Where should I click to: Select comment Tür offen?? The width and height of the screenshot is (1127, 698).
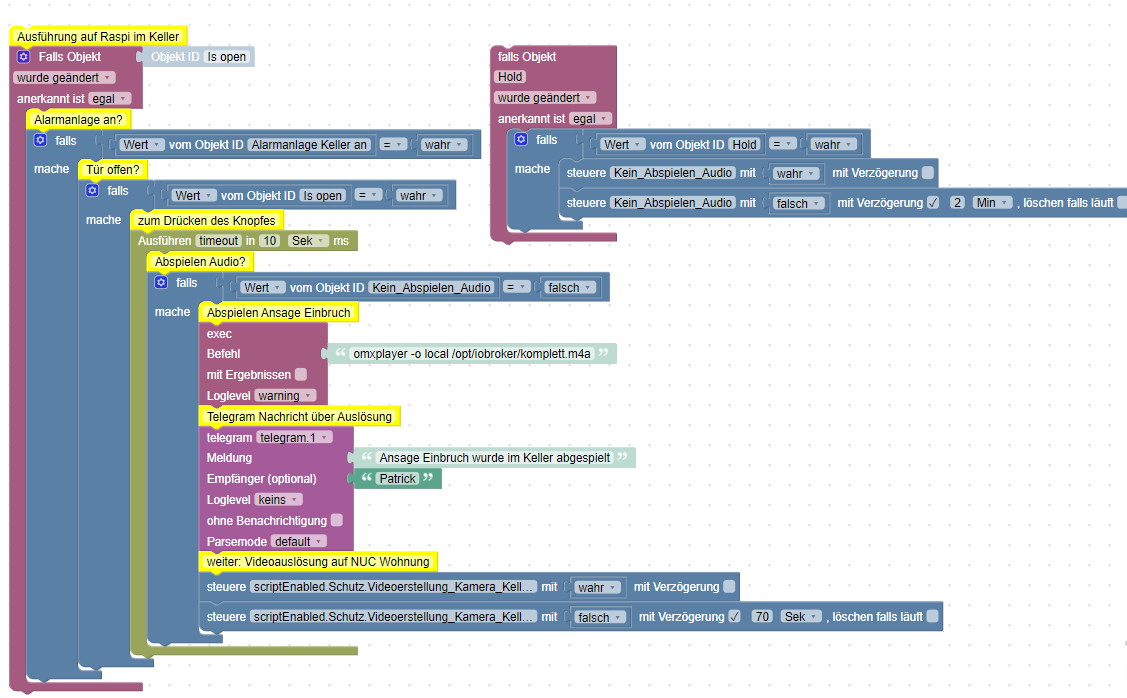click(113, 170)
